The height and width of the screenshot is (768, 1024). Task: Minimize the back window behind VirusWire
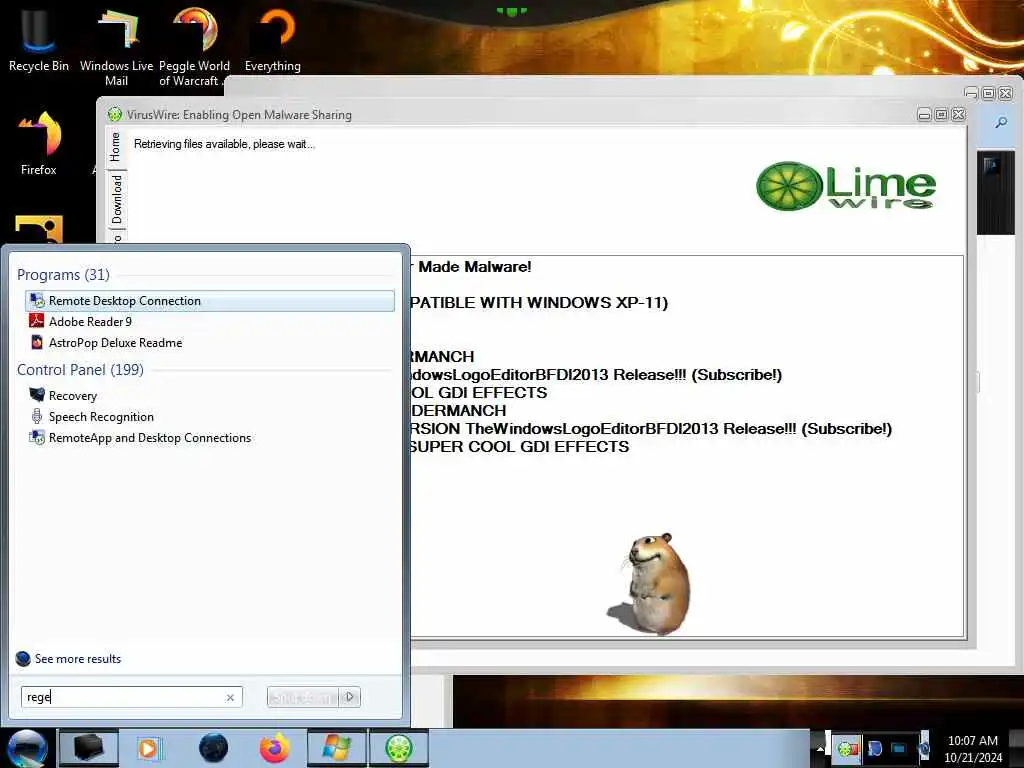(971, 93)
